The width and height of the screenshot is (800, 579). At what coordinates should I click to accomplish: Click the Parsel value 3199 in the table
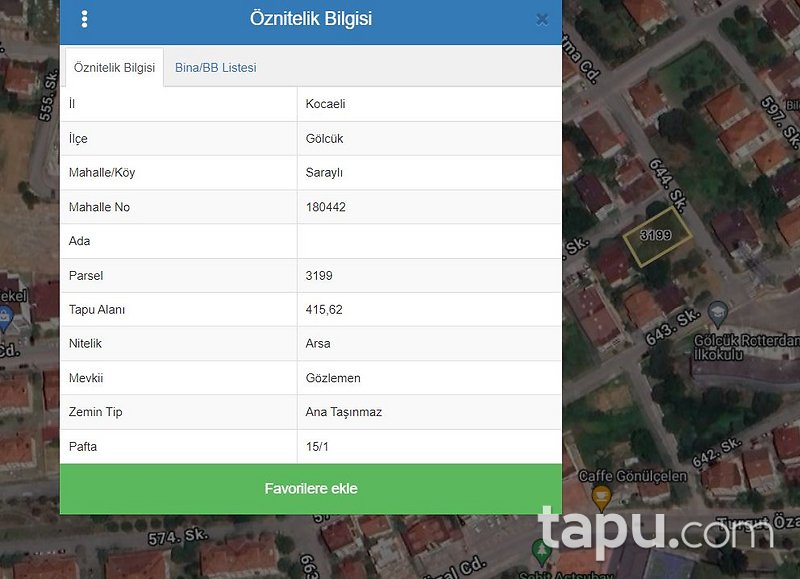[x=319, y=275]
